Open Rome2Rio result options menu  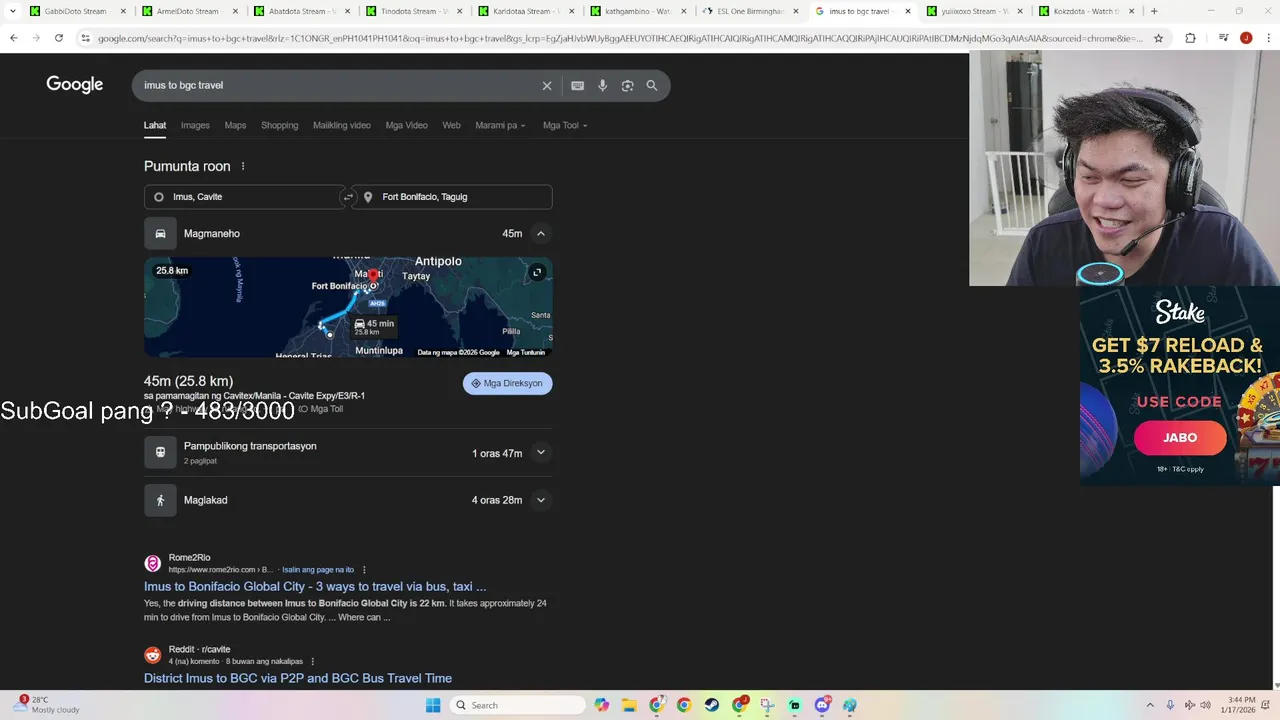364,570
